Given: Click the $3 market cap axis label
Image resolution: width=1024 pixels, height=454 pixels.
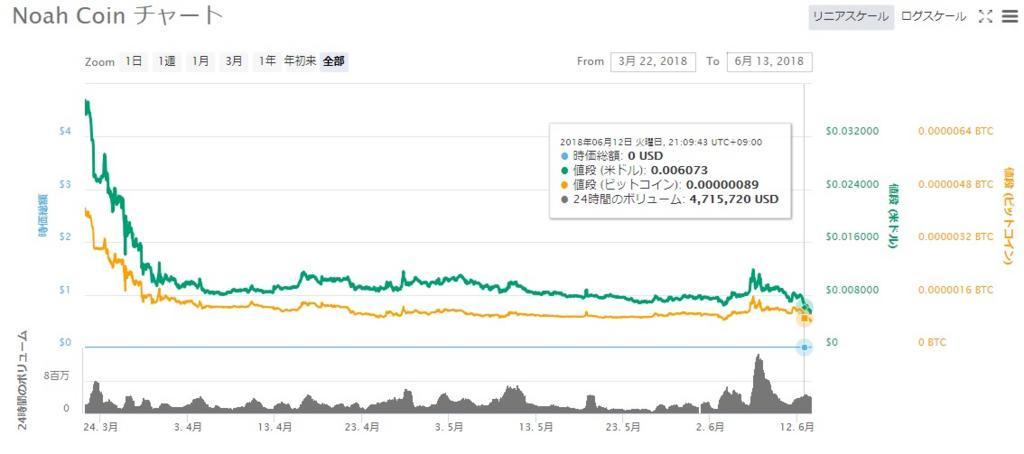Looking at the screenshot, I should click(65, 184).
